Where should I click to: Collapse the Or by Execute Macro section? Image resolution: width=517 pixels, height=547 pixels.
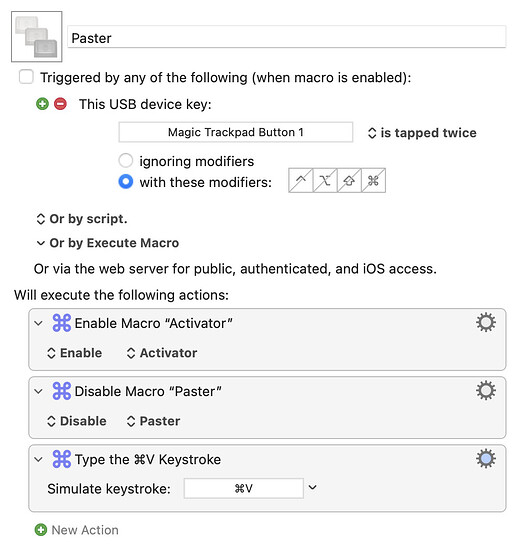click(x=41, y=243)
